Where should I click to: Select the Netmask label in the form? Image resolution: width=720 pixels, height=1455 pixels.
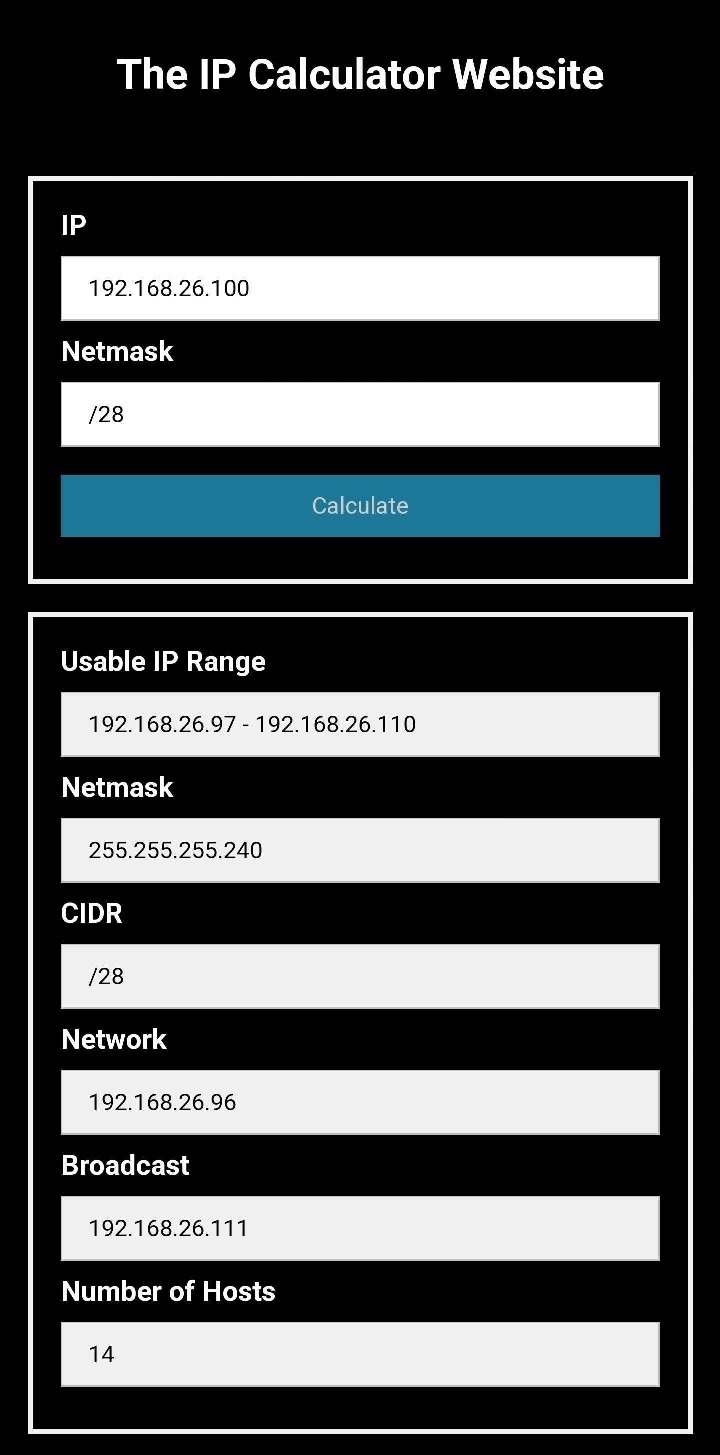pyautogui.click(x=117, y=351)
